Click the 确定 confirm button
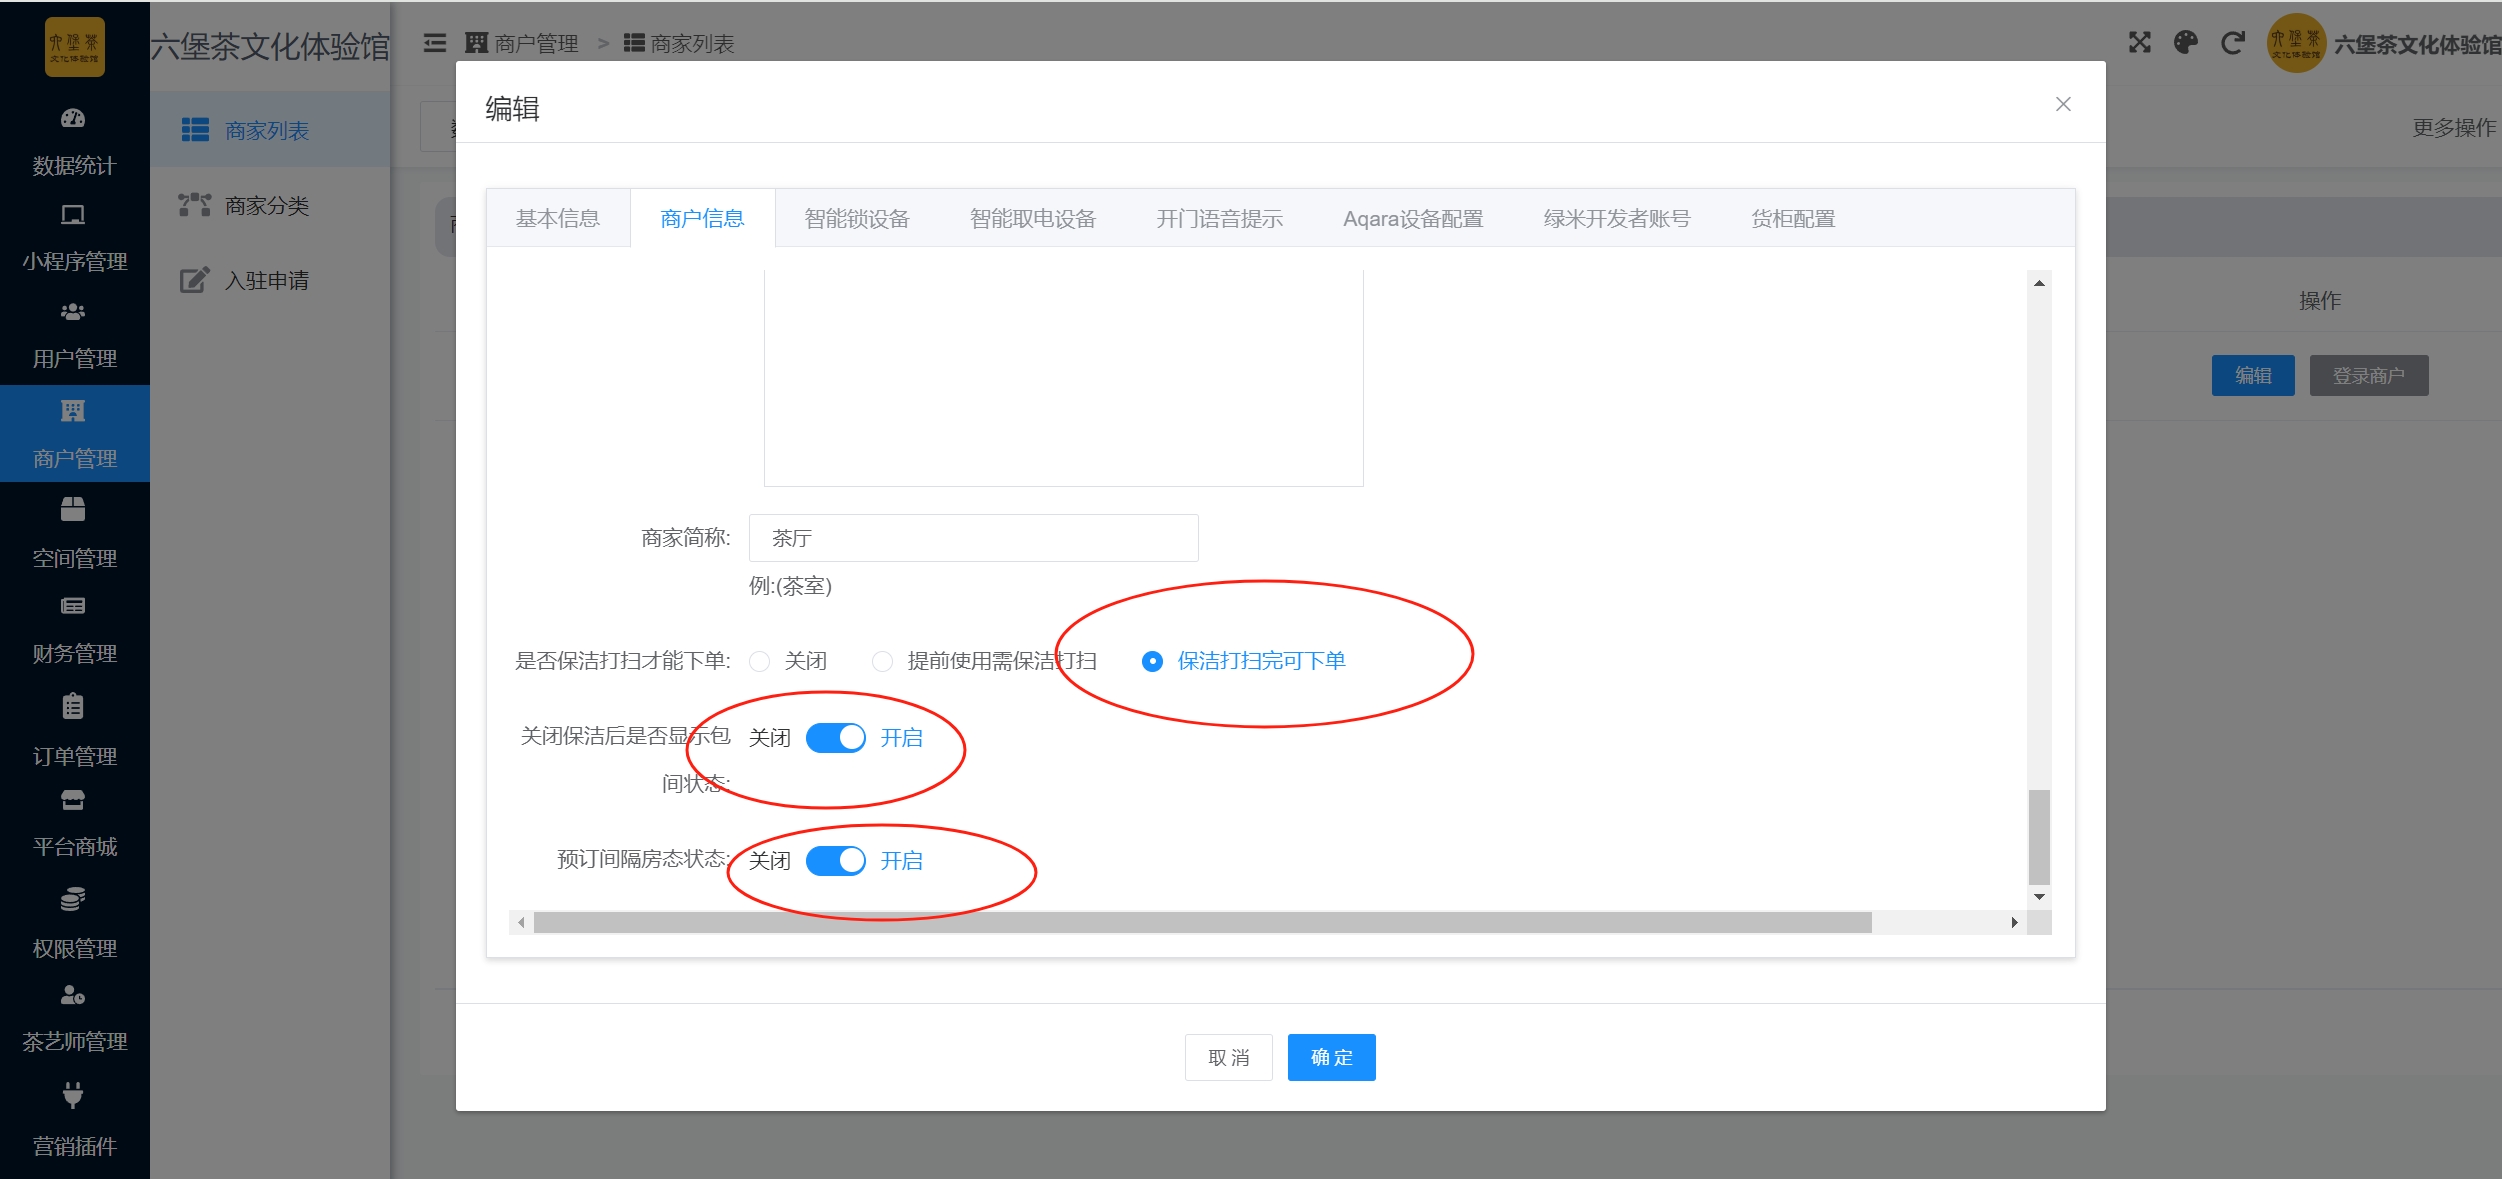This screenshot has width=2502, height=1179. [x=1331, y=1057]
